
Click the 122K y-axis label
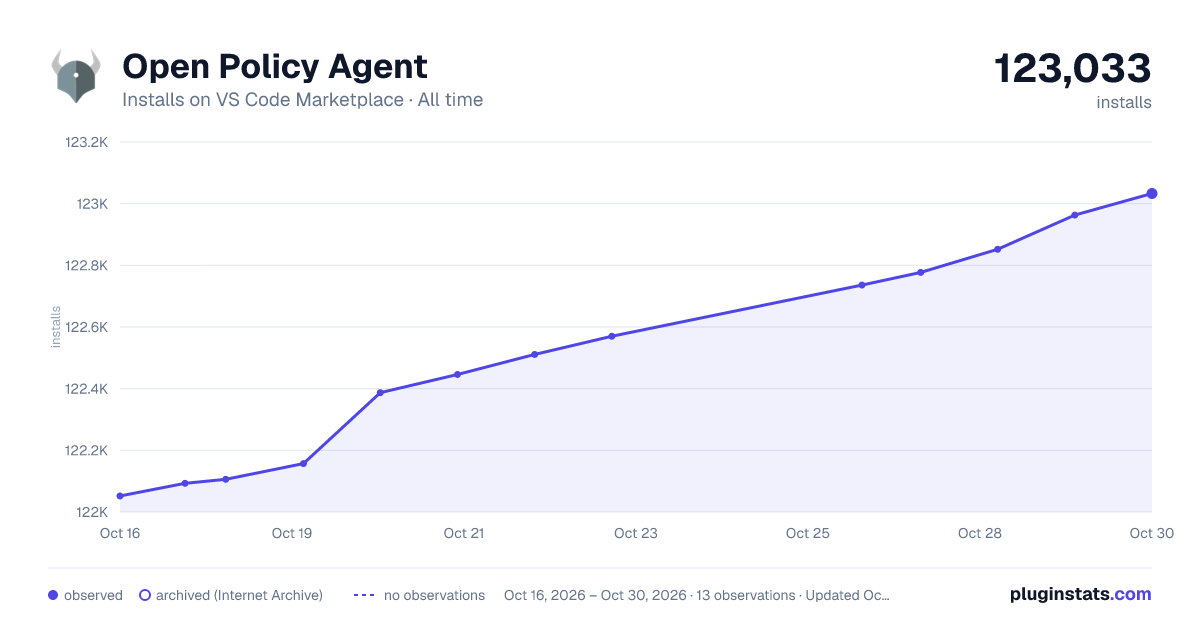tap(93, 512)
